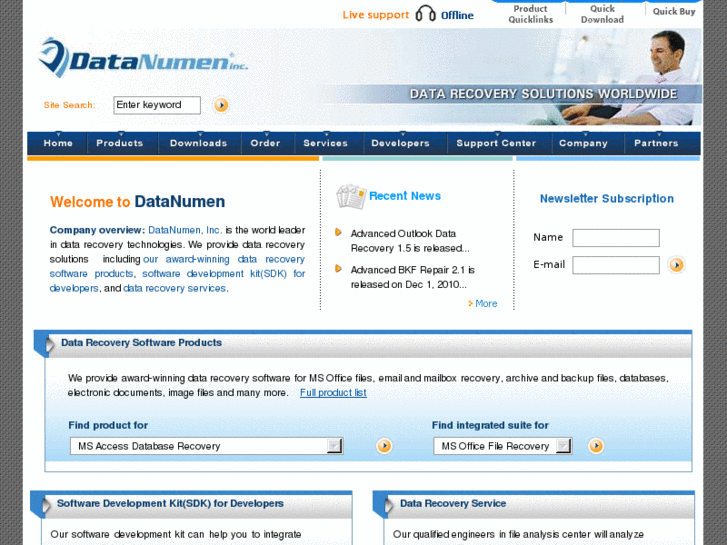
Task: Click the Site Search keyword field
Action: pos(157,105)
